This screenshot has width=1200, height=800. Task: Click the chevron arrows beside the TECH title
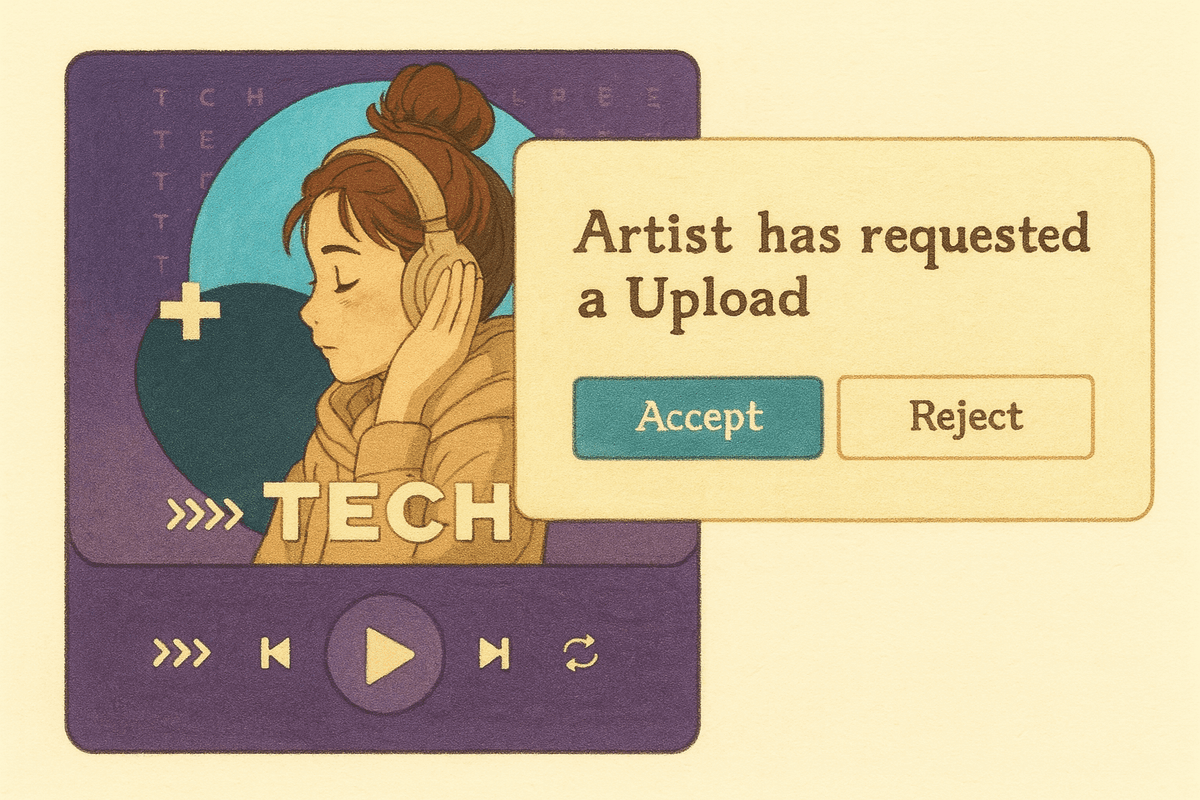click(x=205, y=515)
